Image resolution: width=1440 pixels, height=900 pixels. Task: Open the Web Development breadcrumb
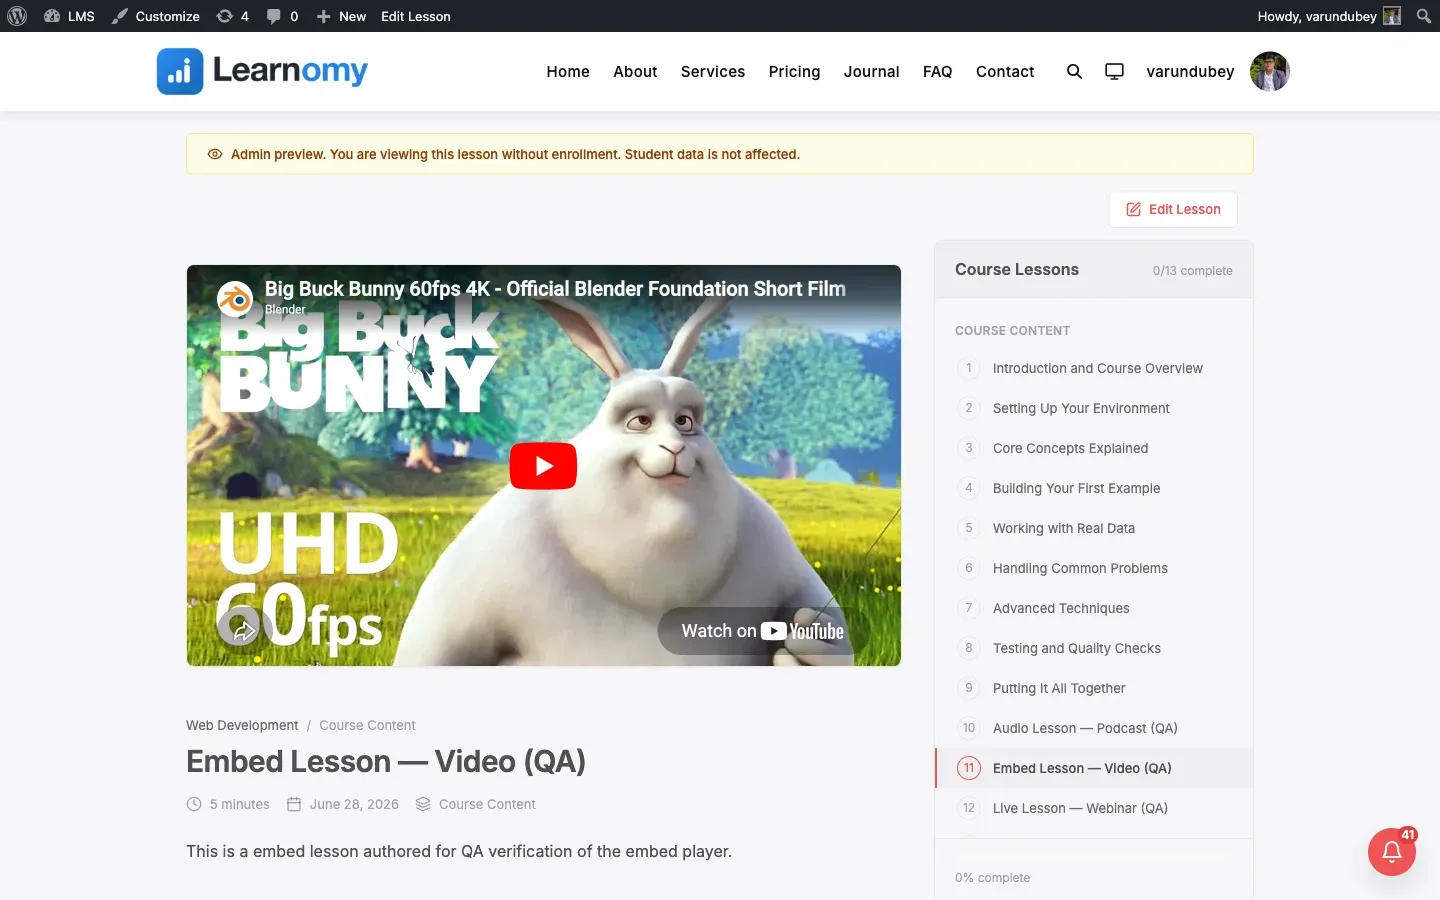point(242,725)
